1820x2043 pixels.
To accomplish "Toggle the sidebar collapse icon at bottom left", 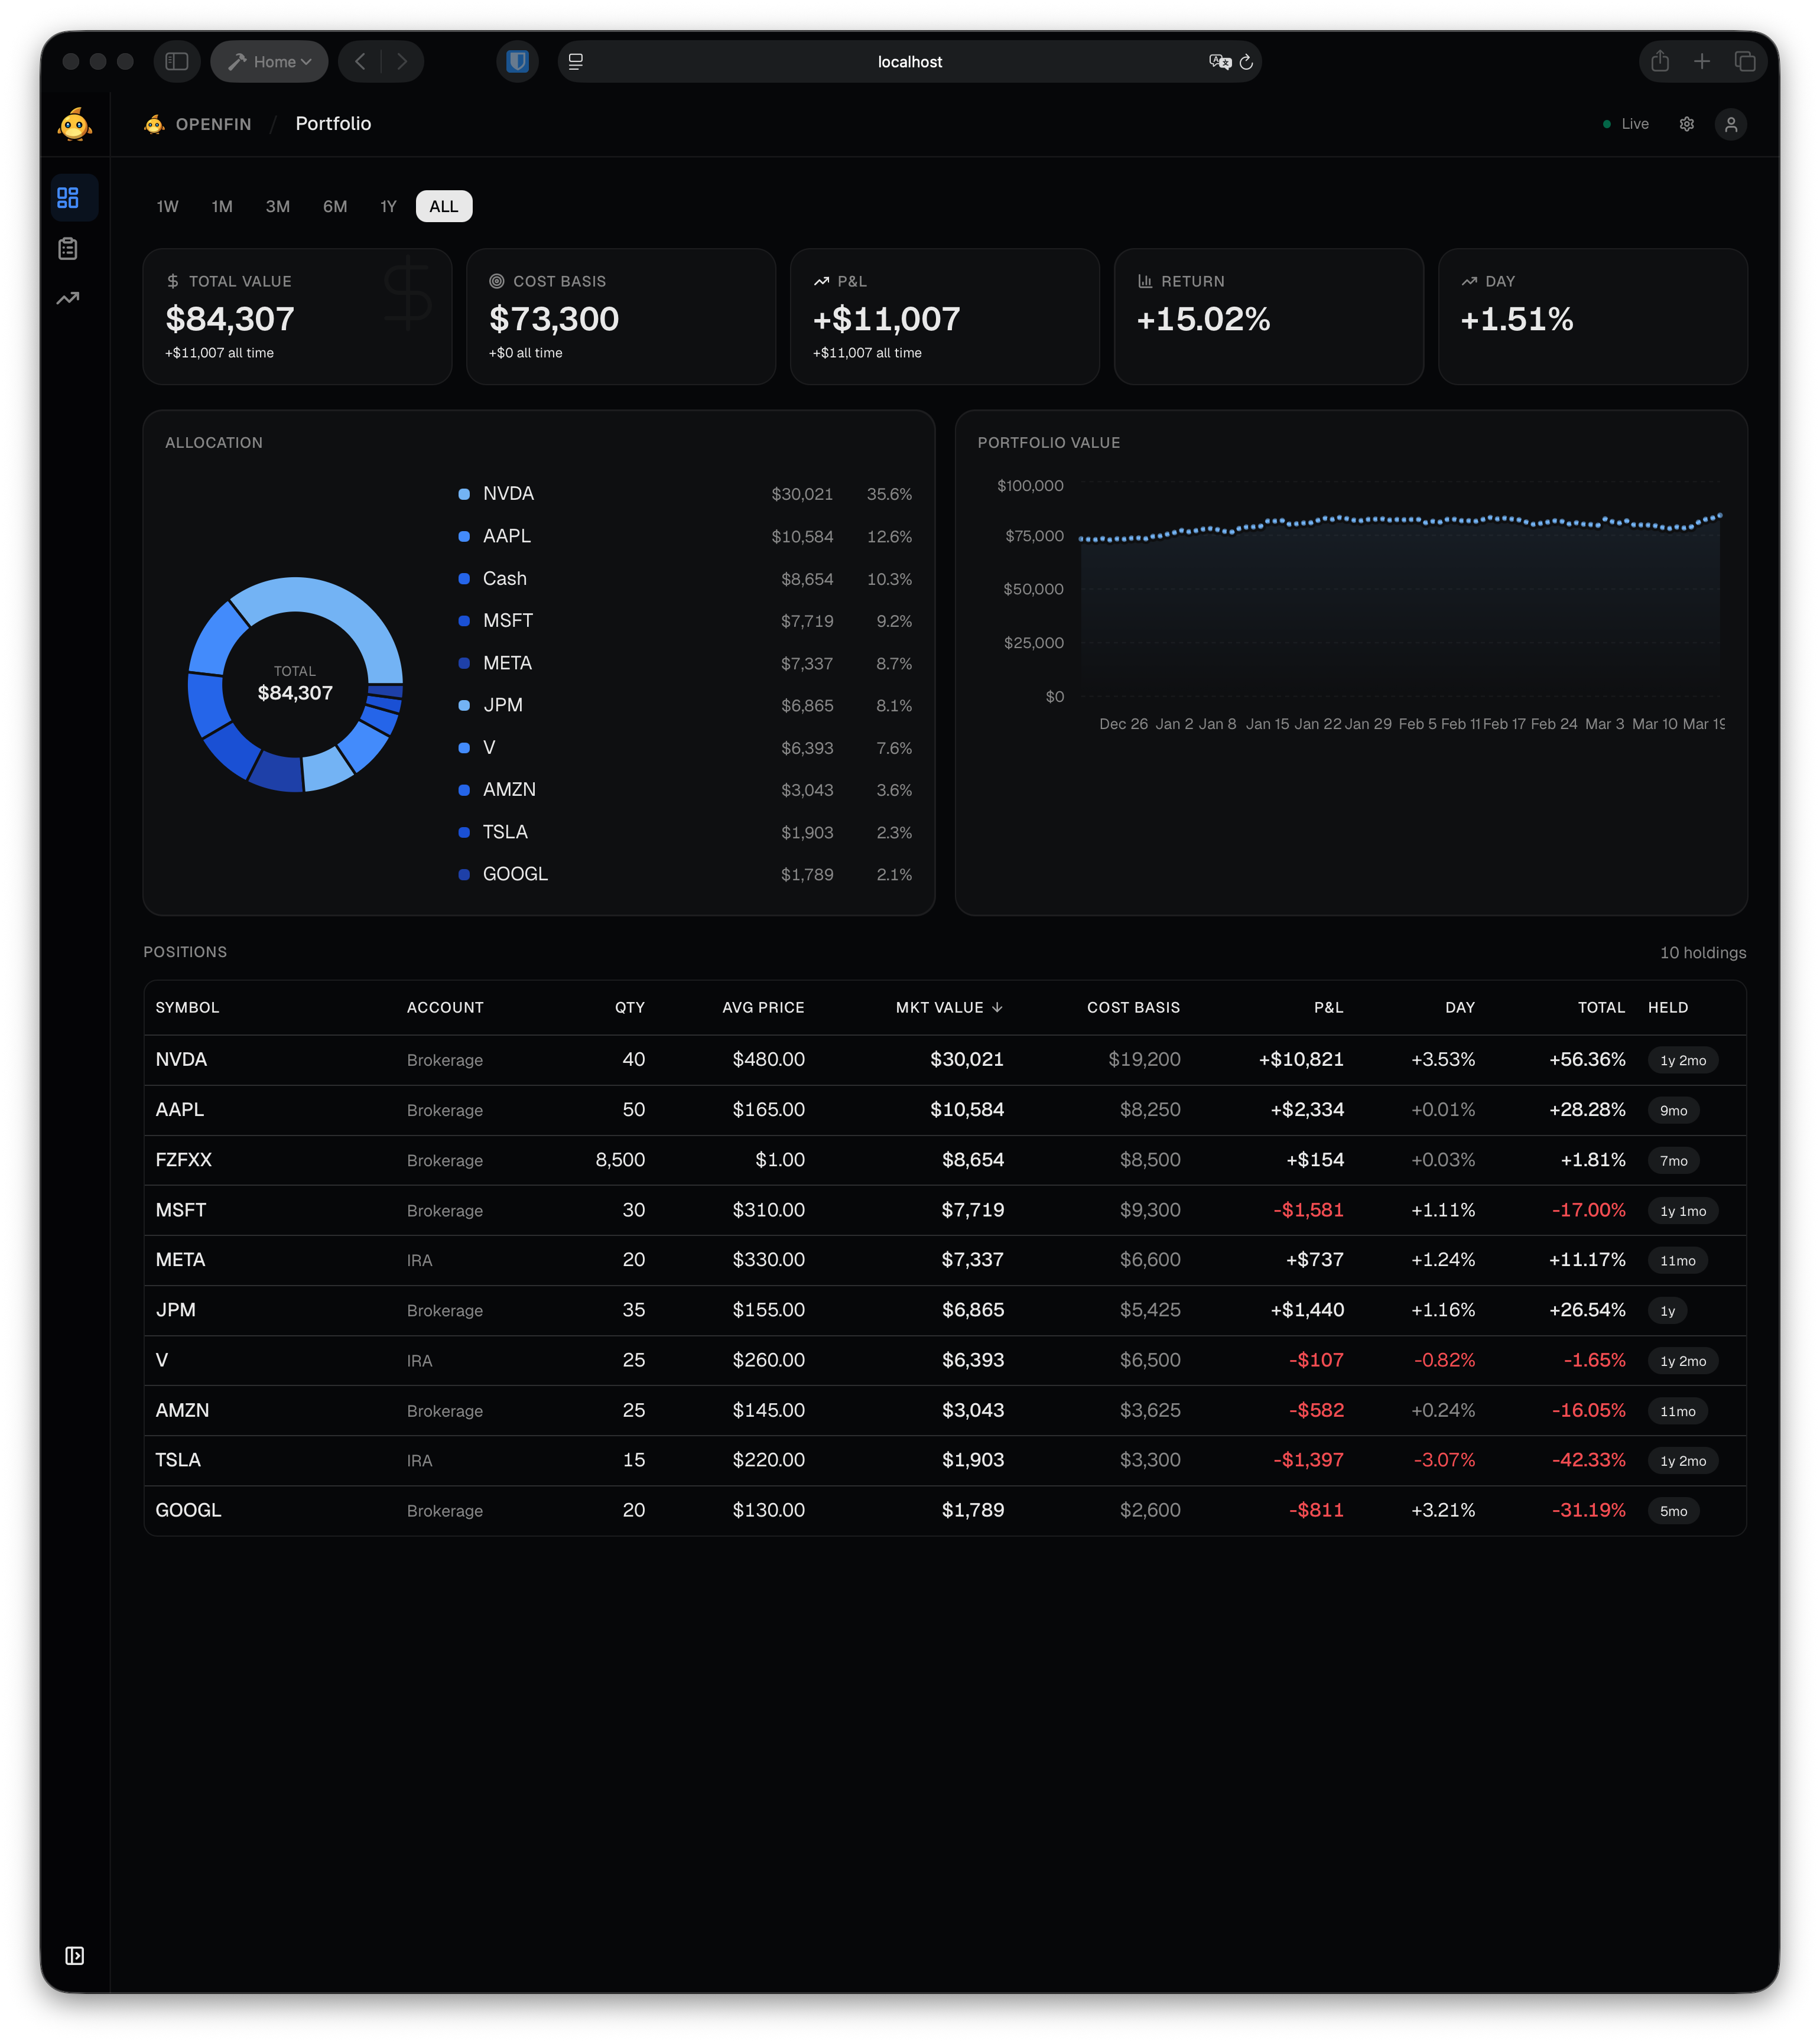I will pyautogui.click(x=75, y=1956).
